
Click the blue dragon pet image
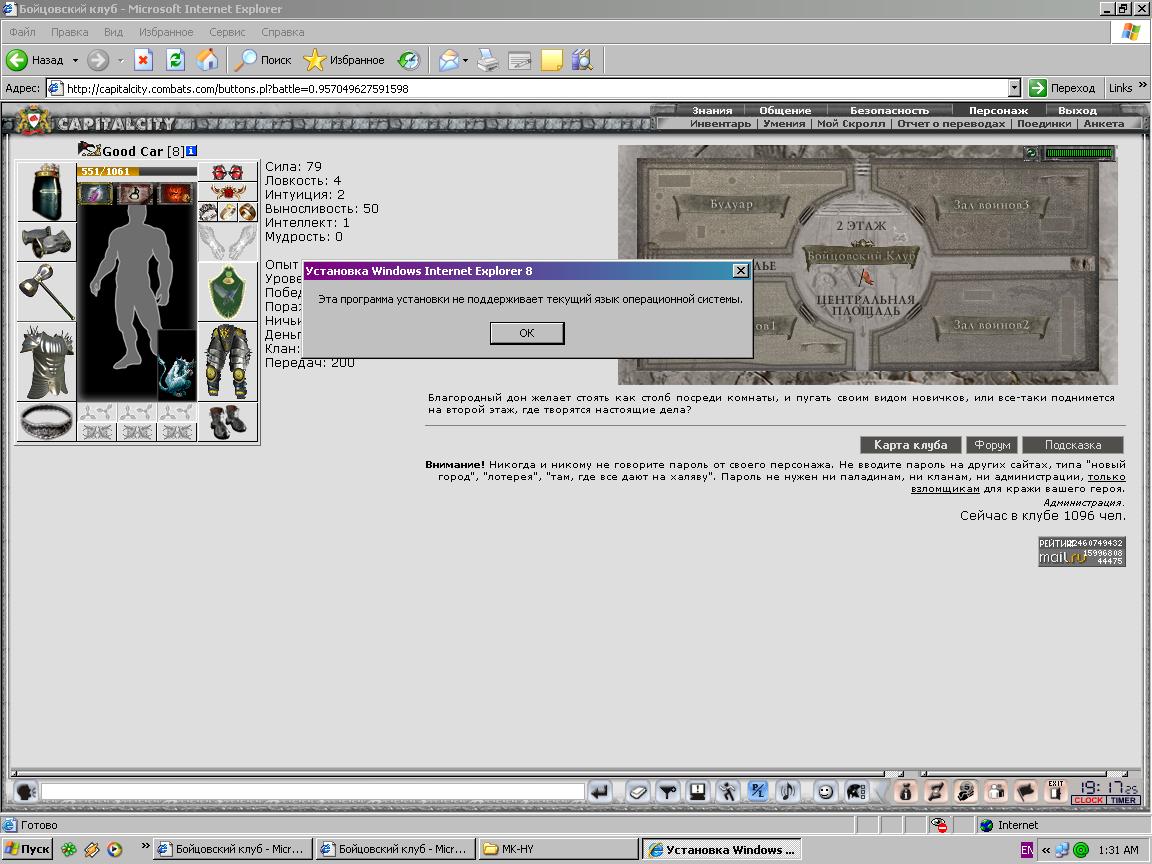(176, 364)
